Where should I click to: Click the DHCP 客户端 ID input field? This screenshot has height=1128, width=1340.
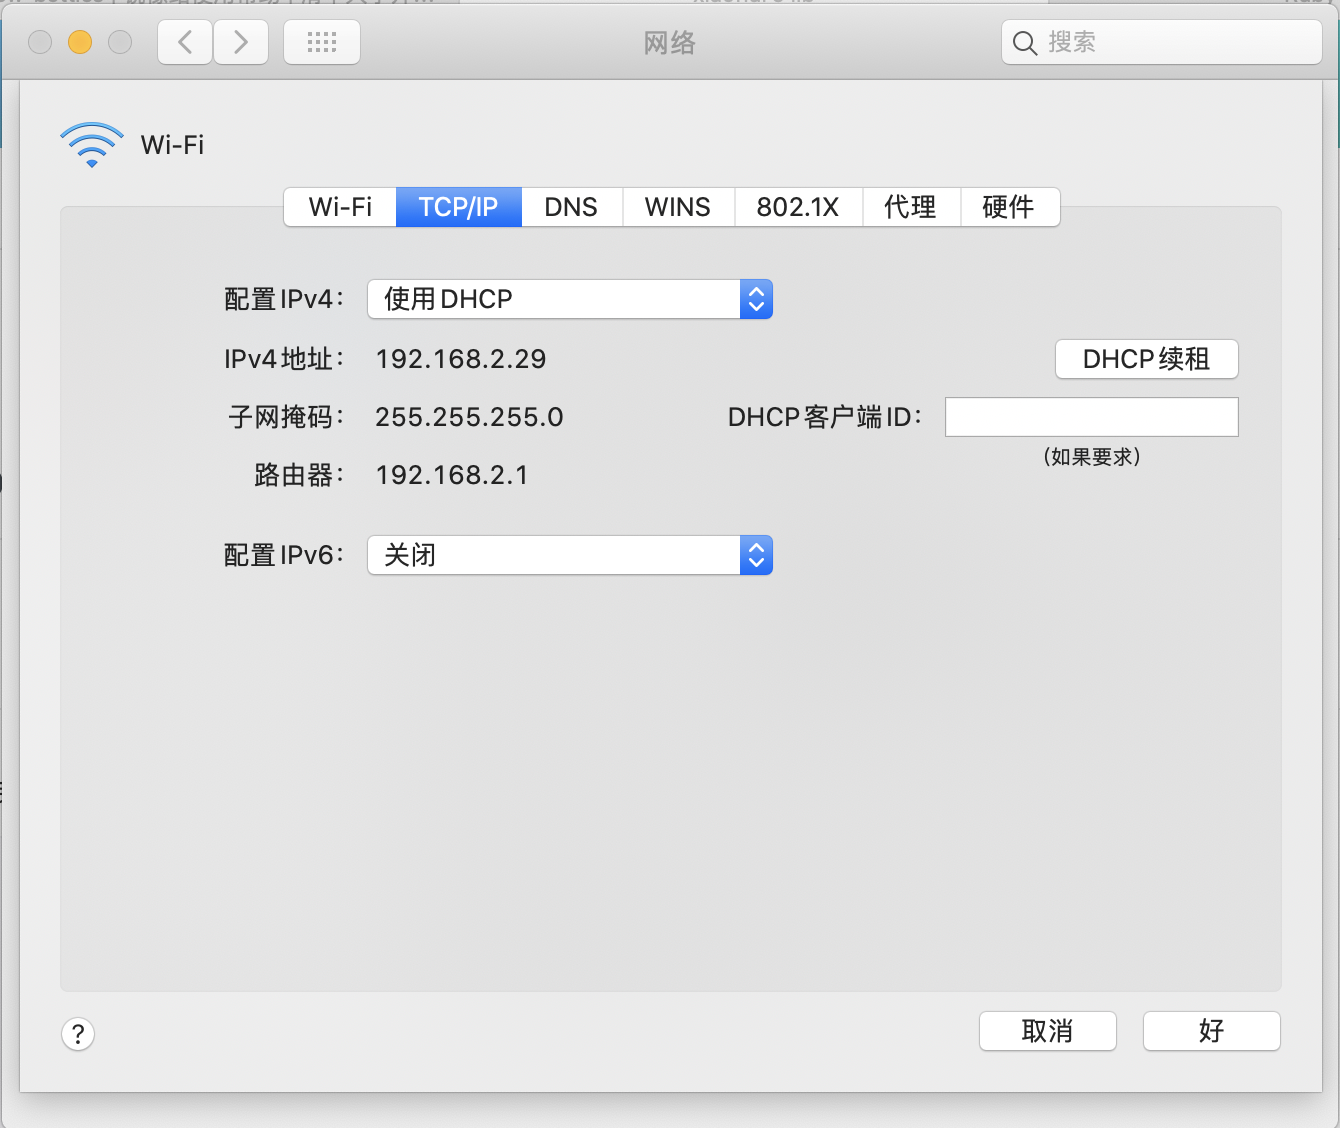(x=1092, y=417)
